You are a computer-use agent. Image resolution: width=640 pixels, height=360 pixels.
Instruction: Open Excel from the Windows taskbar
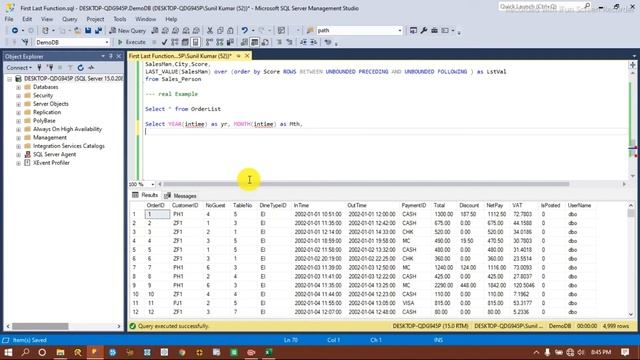tap(268, 352)
